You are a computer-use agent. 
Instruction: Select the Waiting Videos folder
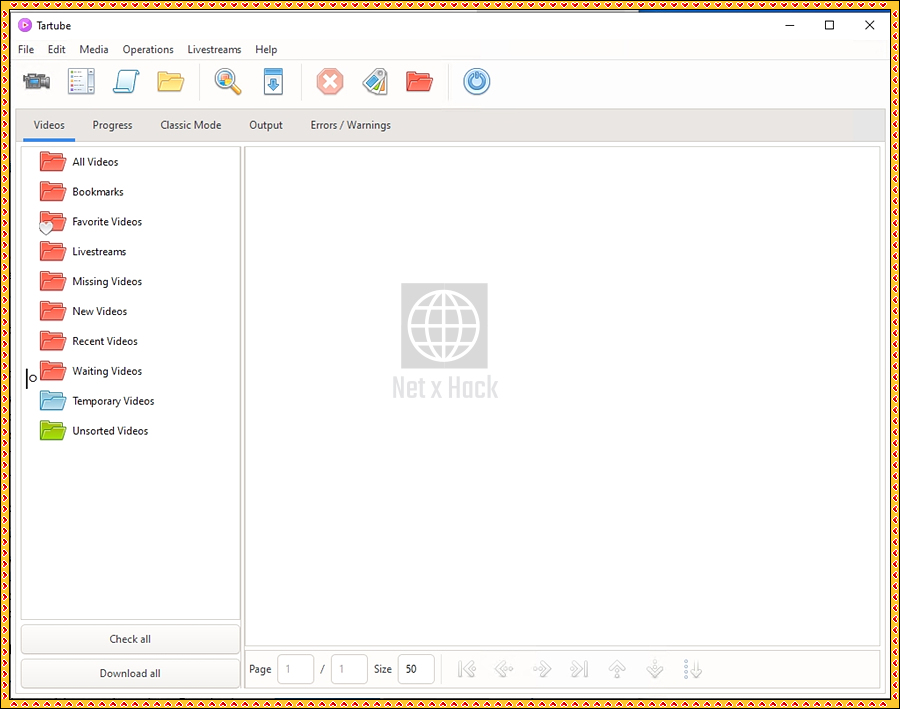pos(131,371)
